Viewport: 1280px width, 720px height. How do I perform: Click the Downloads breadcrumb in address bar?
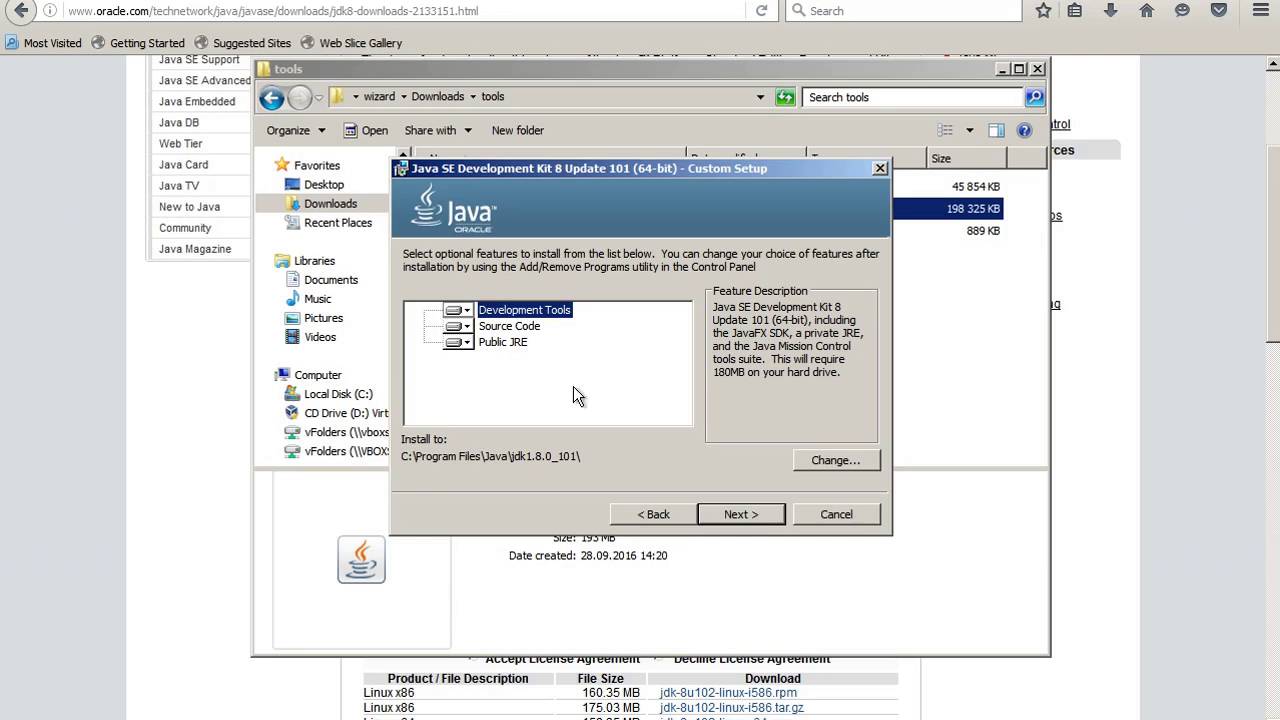(x=438, y=97)
